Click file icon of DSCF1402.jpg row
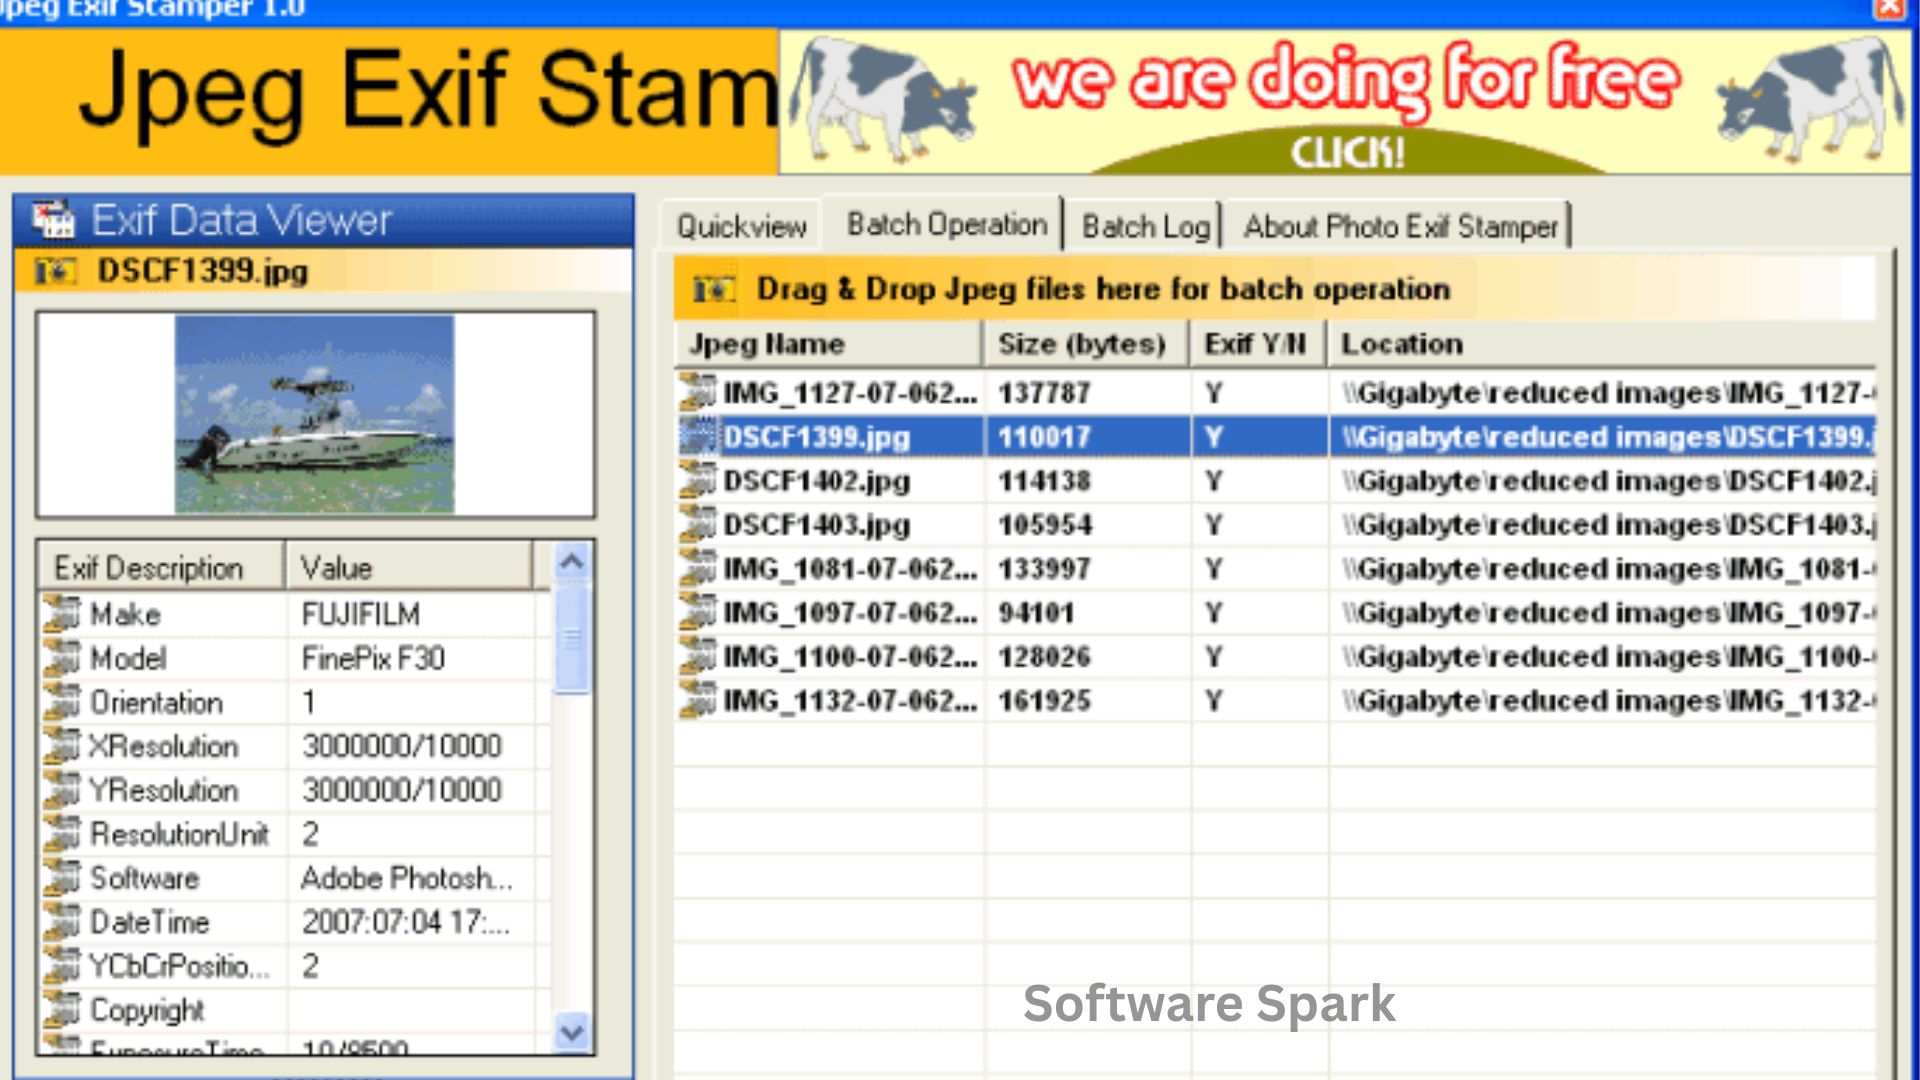Viewport: 1920px width, 1080px height. 698,480
